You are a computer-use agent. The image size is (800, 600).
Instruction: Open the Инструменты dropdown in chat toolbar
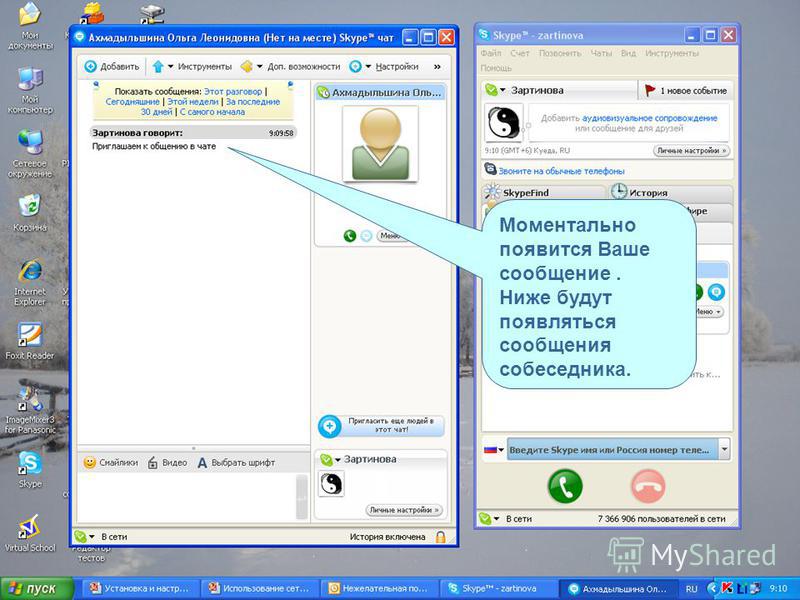(192, 66)
